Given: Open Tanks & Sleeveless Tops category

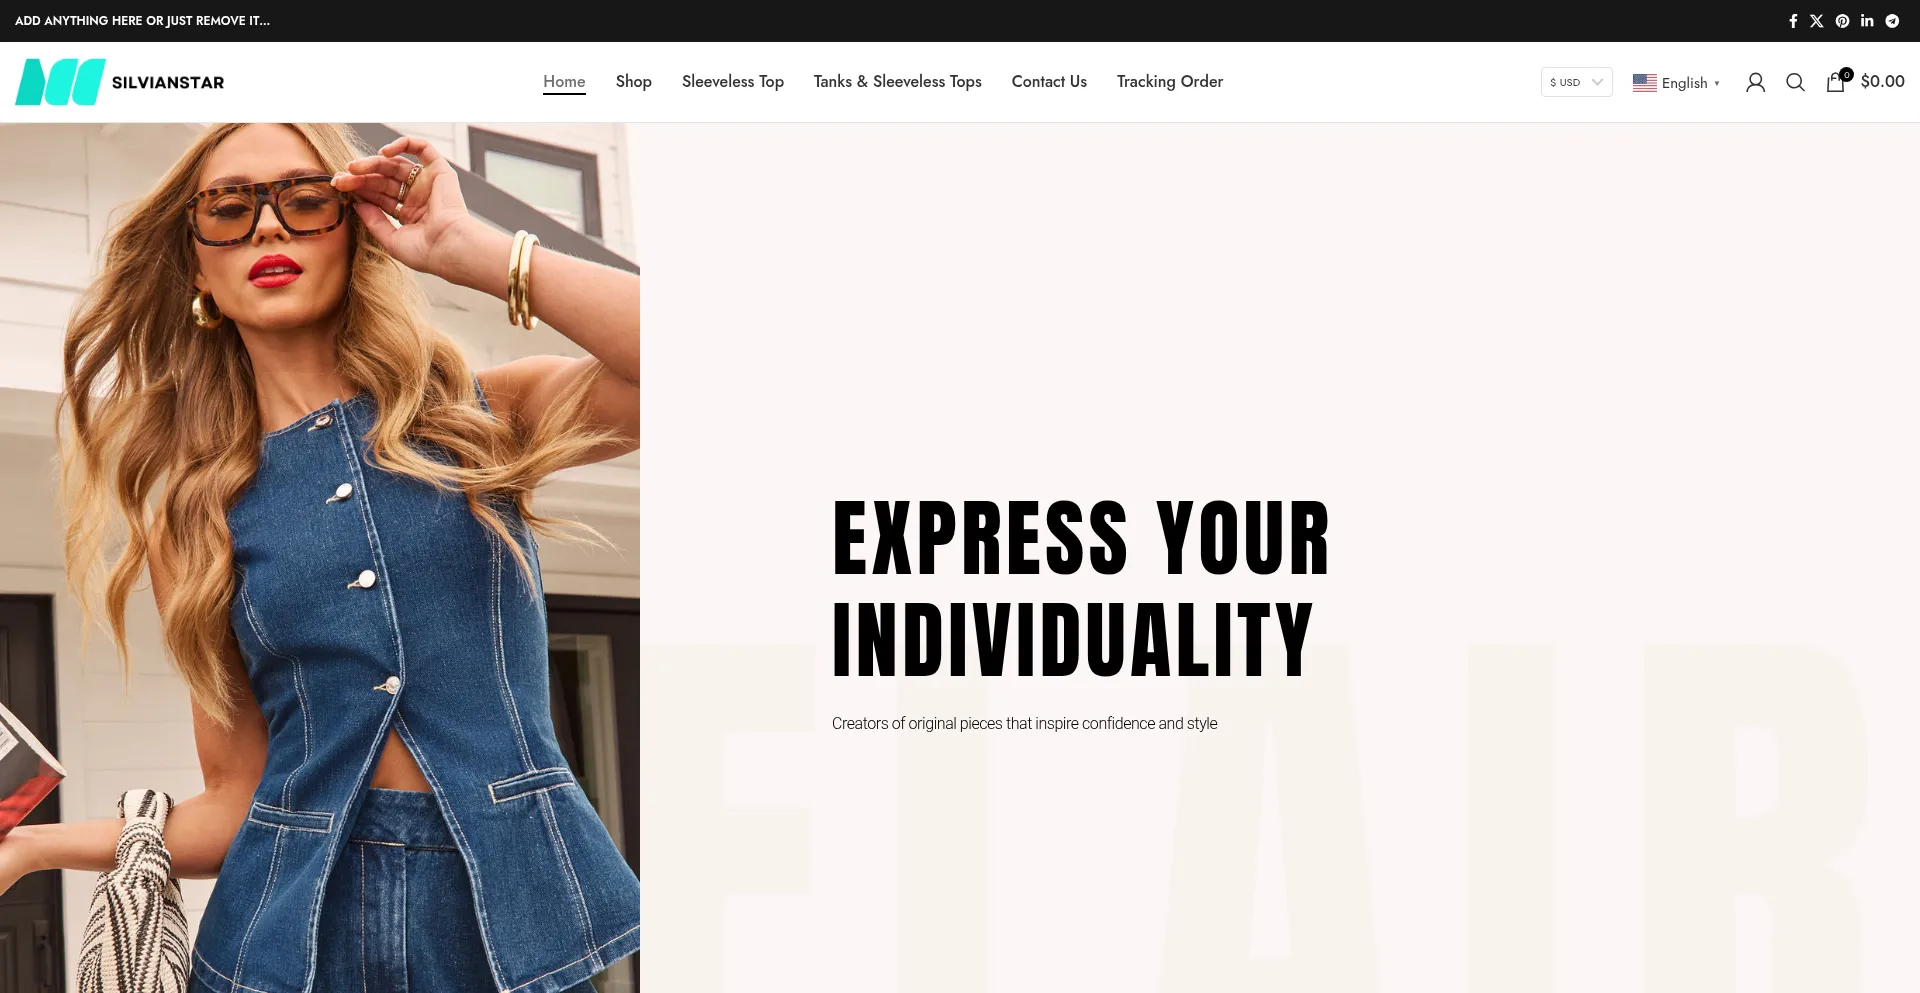Looking at the screenshot, I should pyautogui.click(x=898, y=82).
